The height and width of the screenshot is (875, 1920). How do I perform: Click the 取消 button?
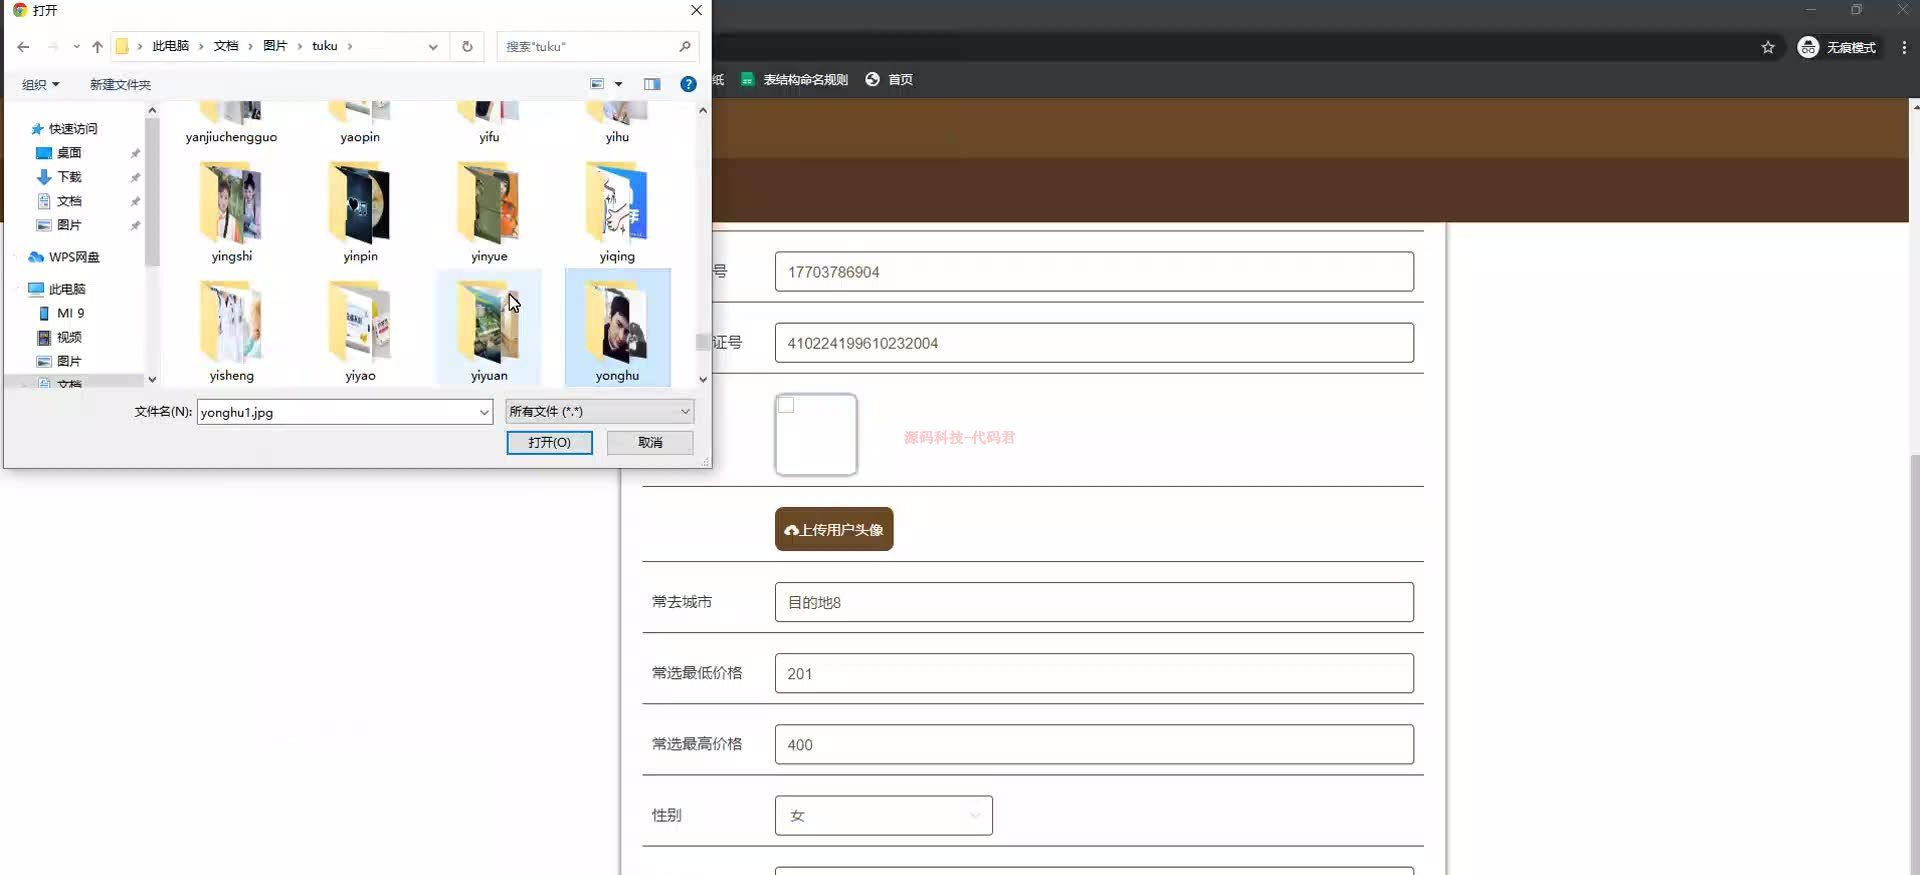(650, 442)
